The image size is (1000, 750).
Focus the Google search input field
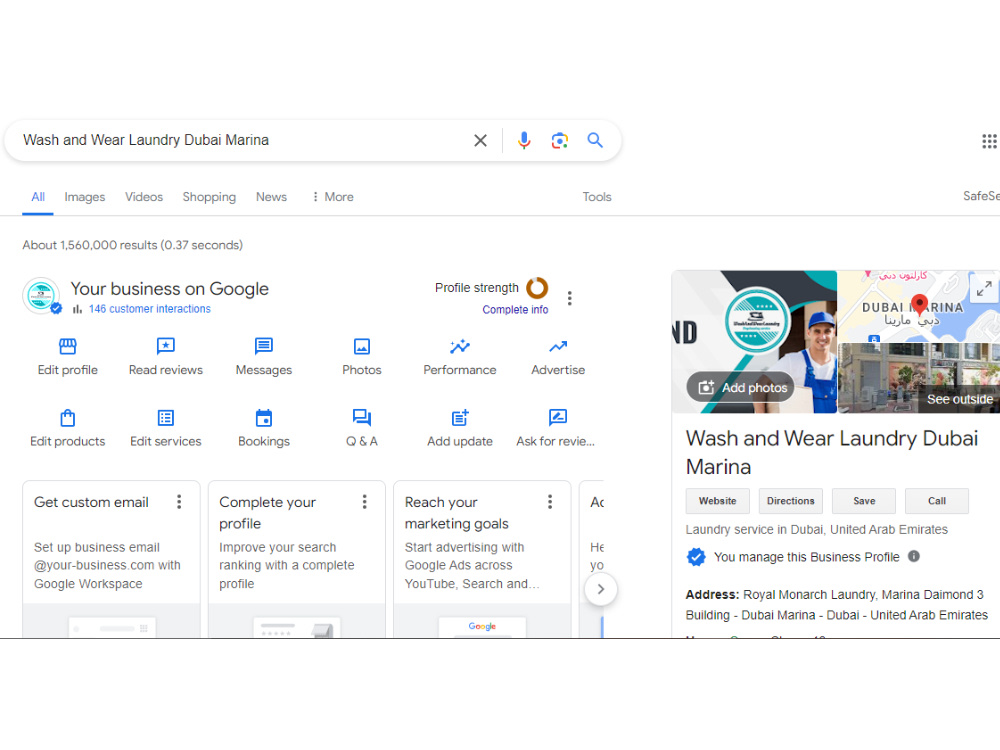242,140
